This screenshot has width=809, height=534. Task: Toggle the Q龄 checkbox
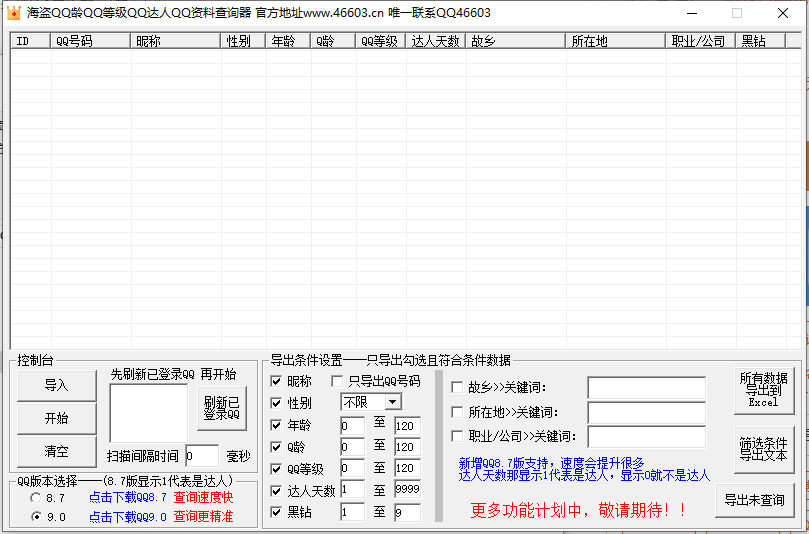pyautogui.click(x=276, y=447)
